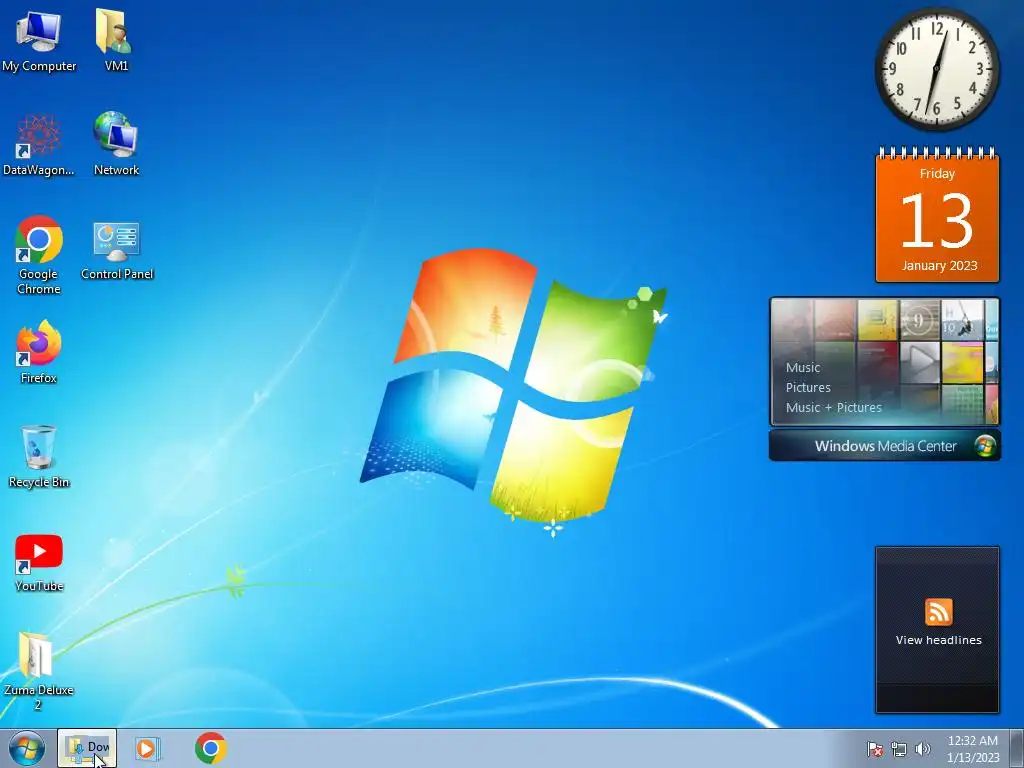Open the My Computer desktop icon

39,40
